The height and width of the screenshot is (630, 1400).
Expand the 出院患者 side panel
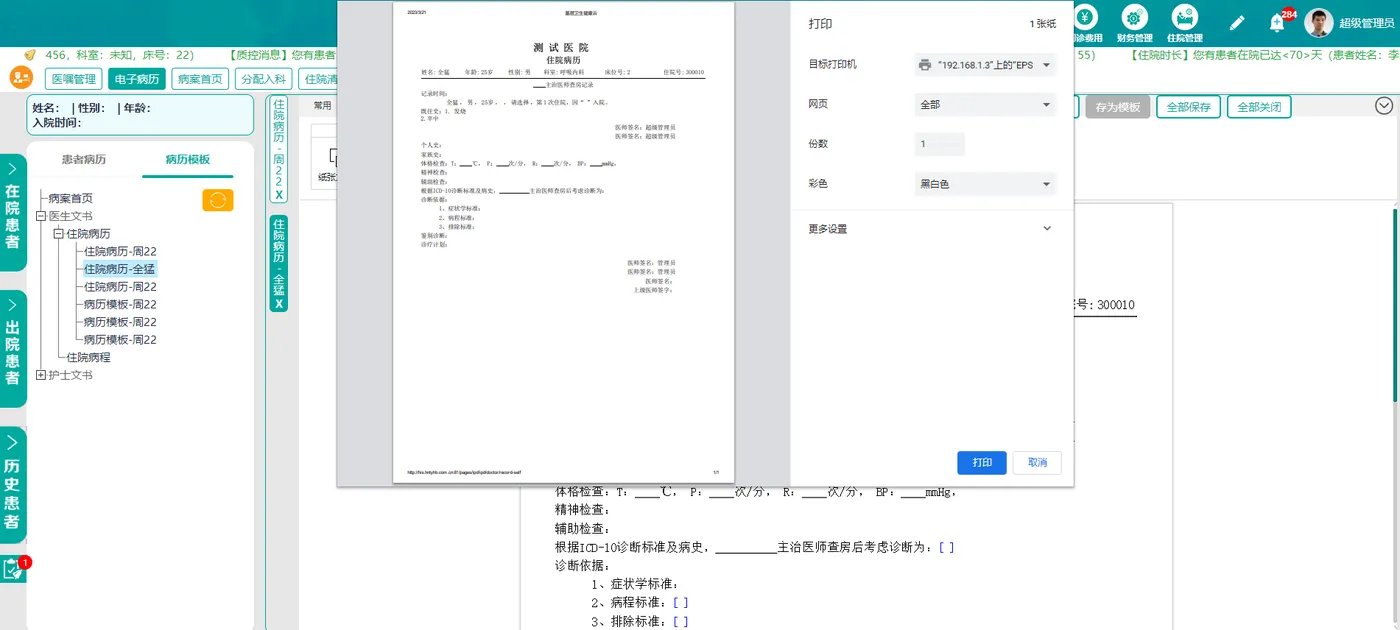(12, 349)
